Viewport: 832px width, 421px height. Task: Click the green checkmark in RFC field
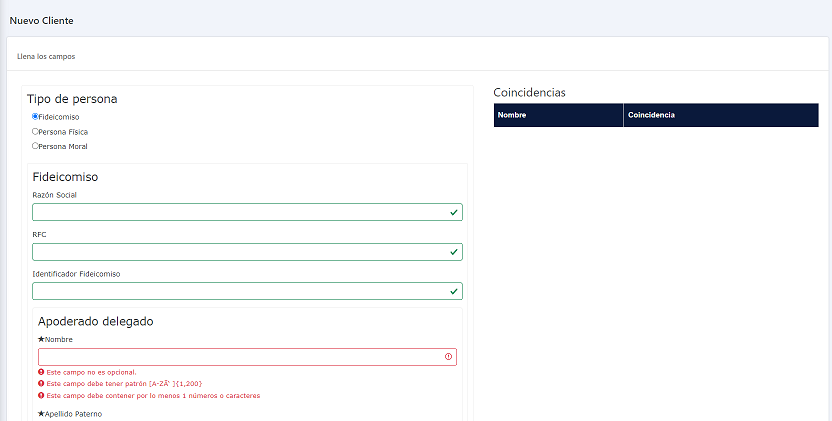pyautogui.click(x=454, y=252)
